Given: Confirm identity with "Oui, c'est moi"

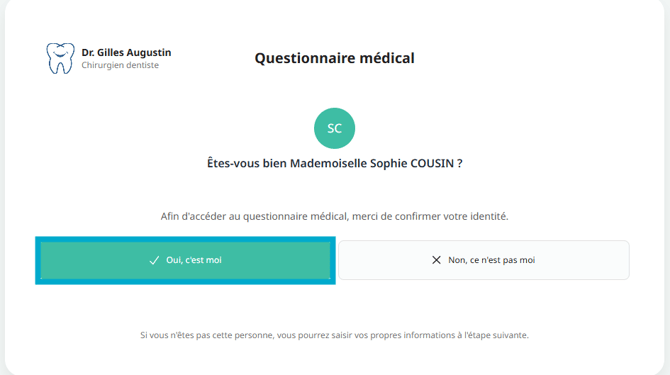Looking at the screenshot, I should coord(185,260).
